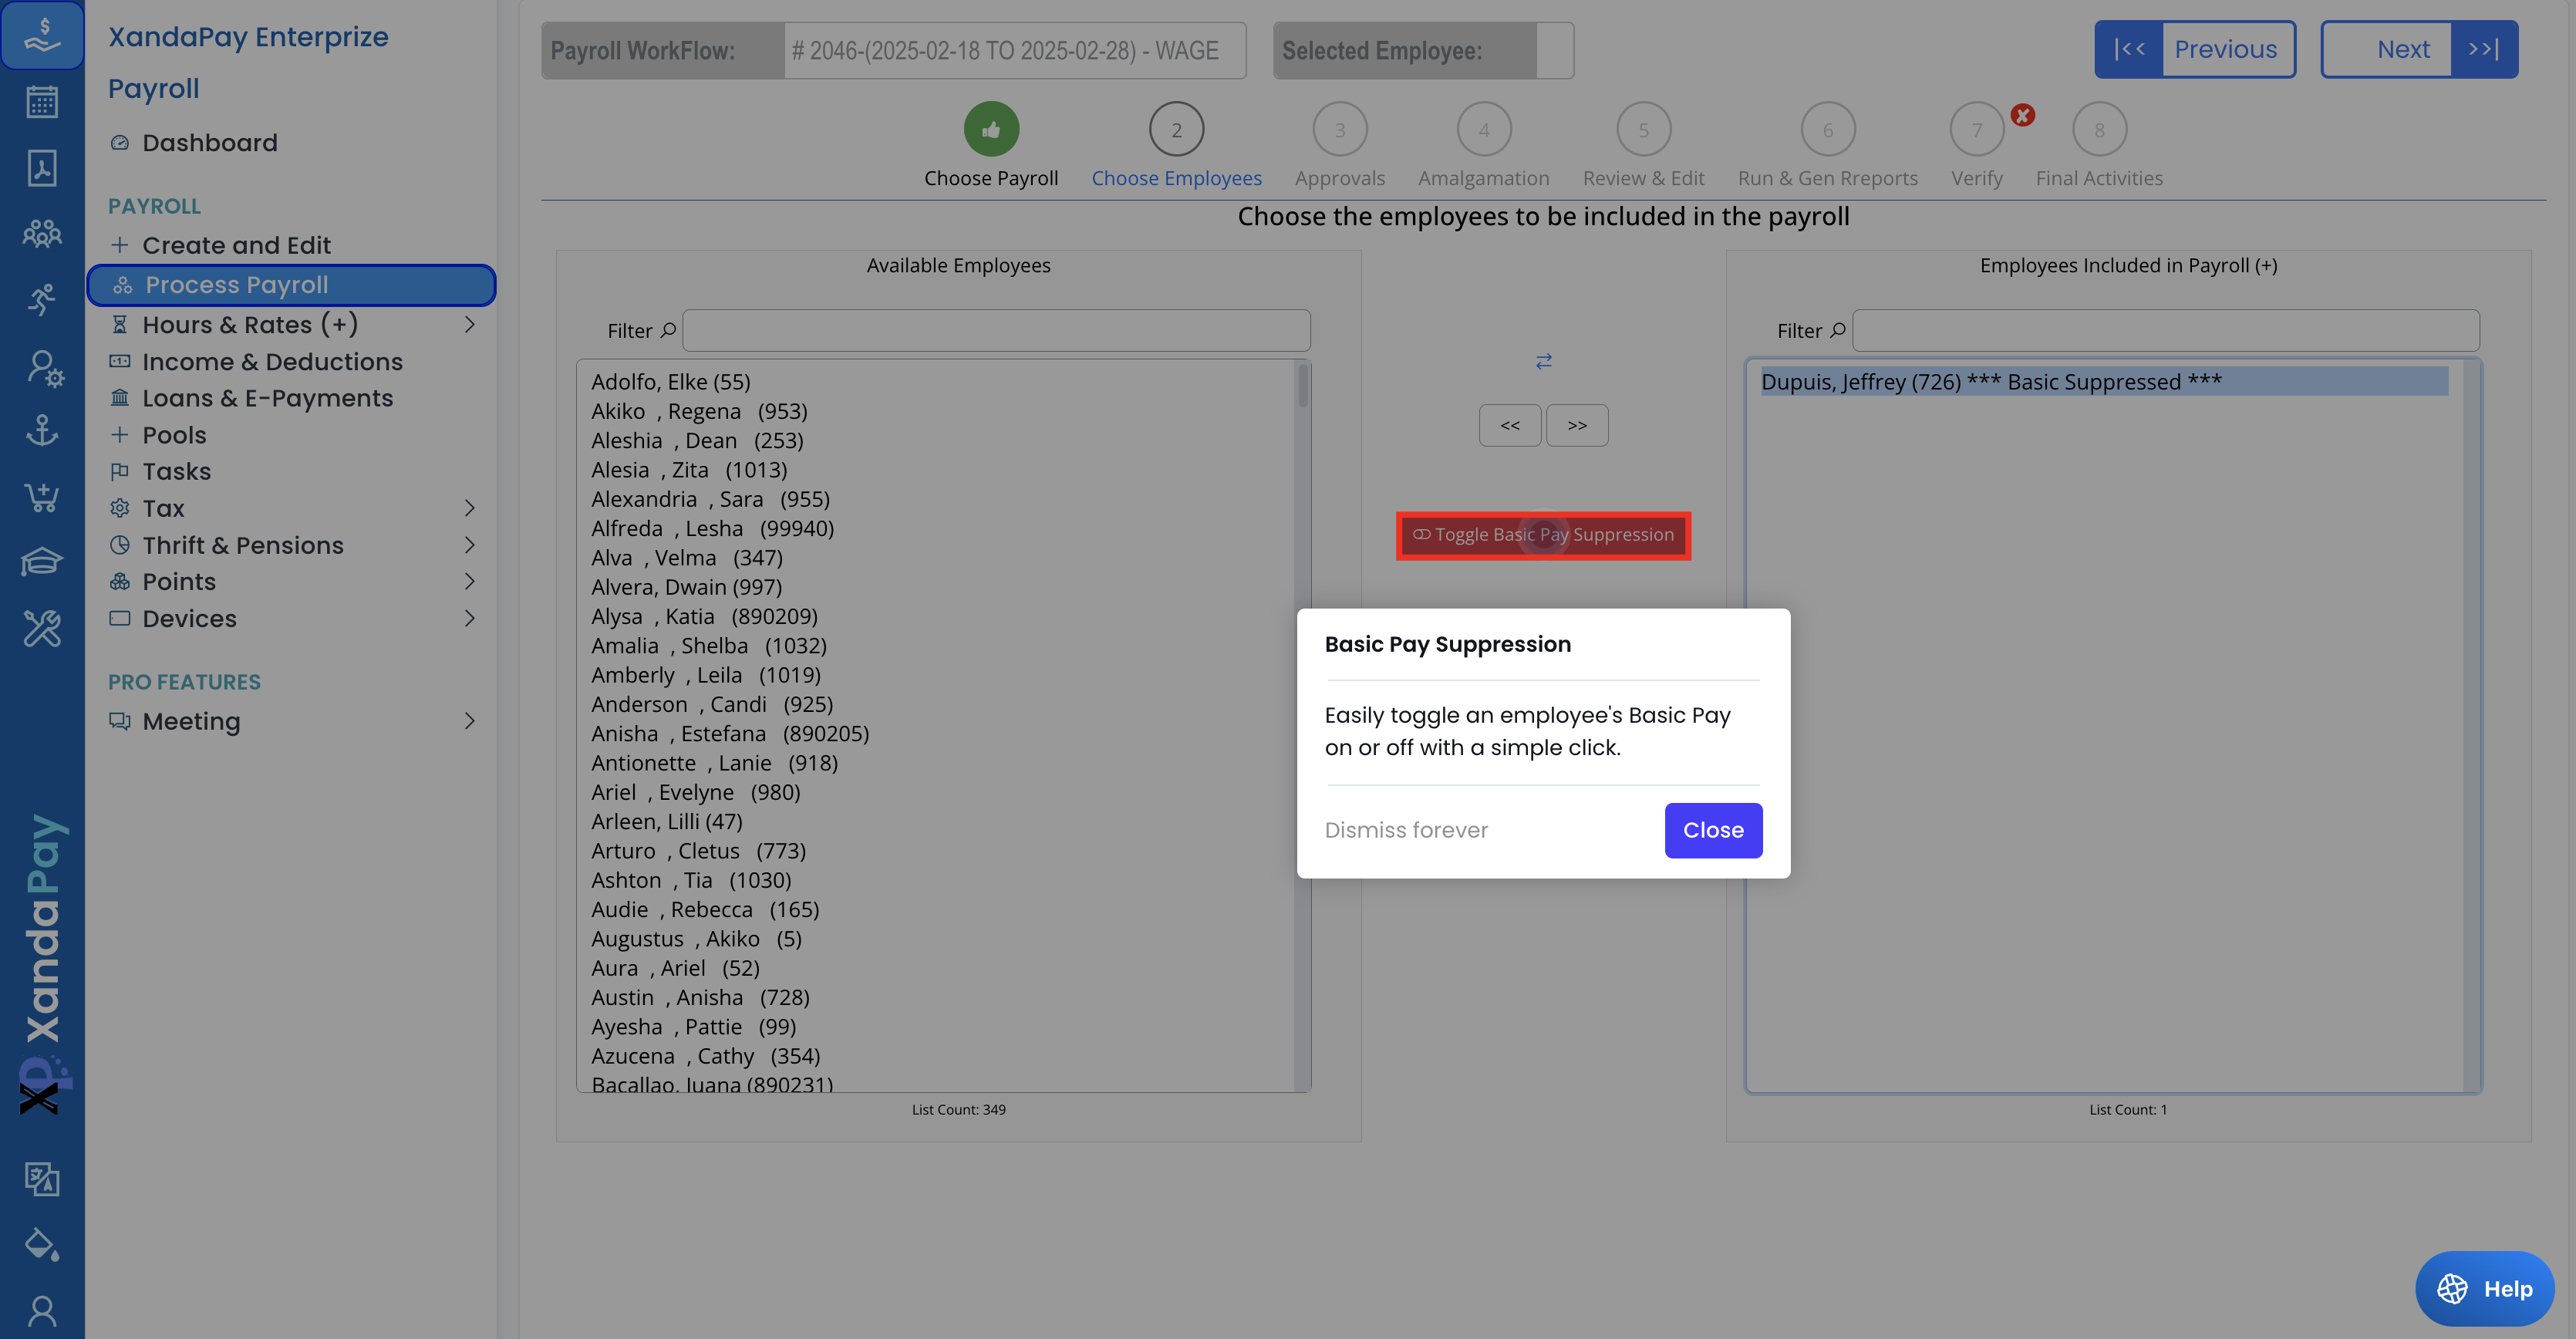This screenshot has height=1339, width=2576.
Task: Move employee to included with >> button
Action: (x=1576, y=426)
